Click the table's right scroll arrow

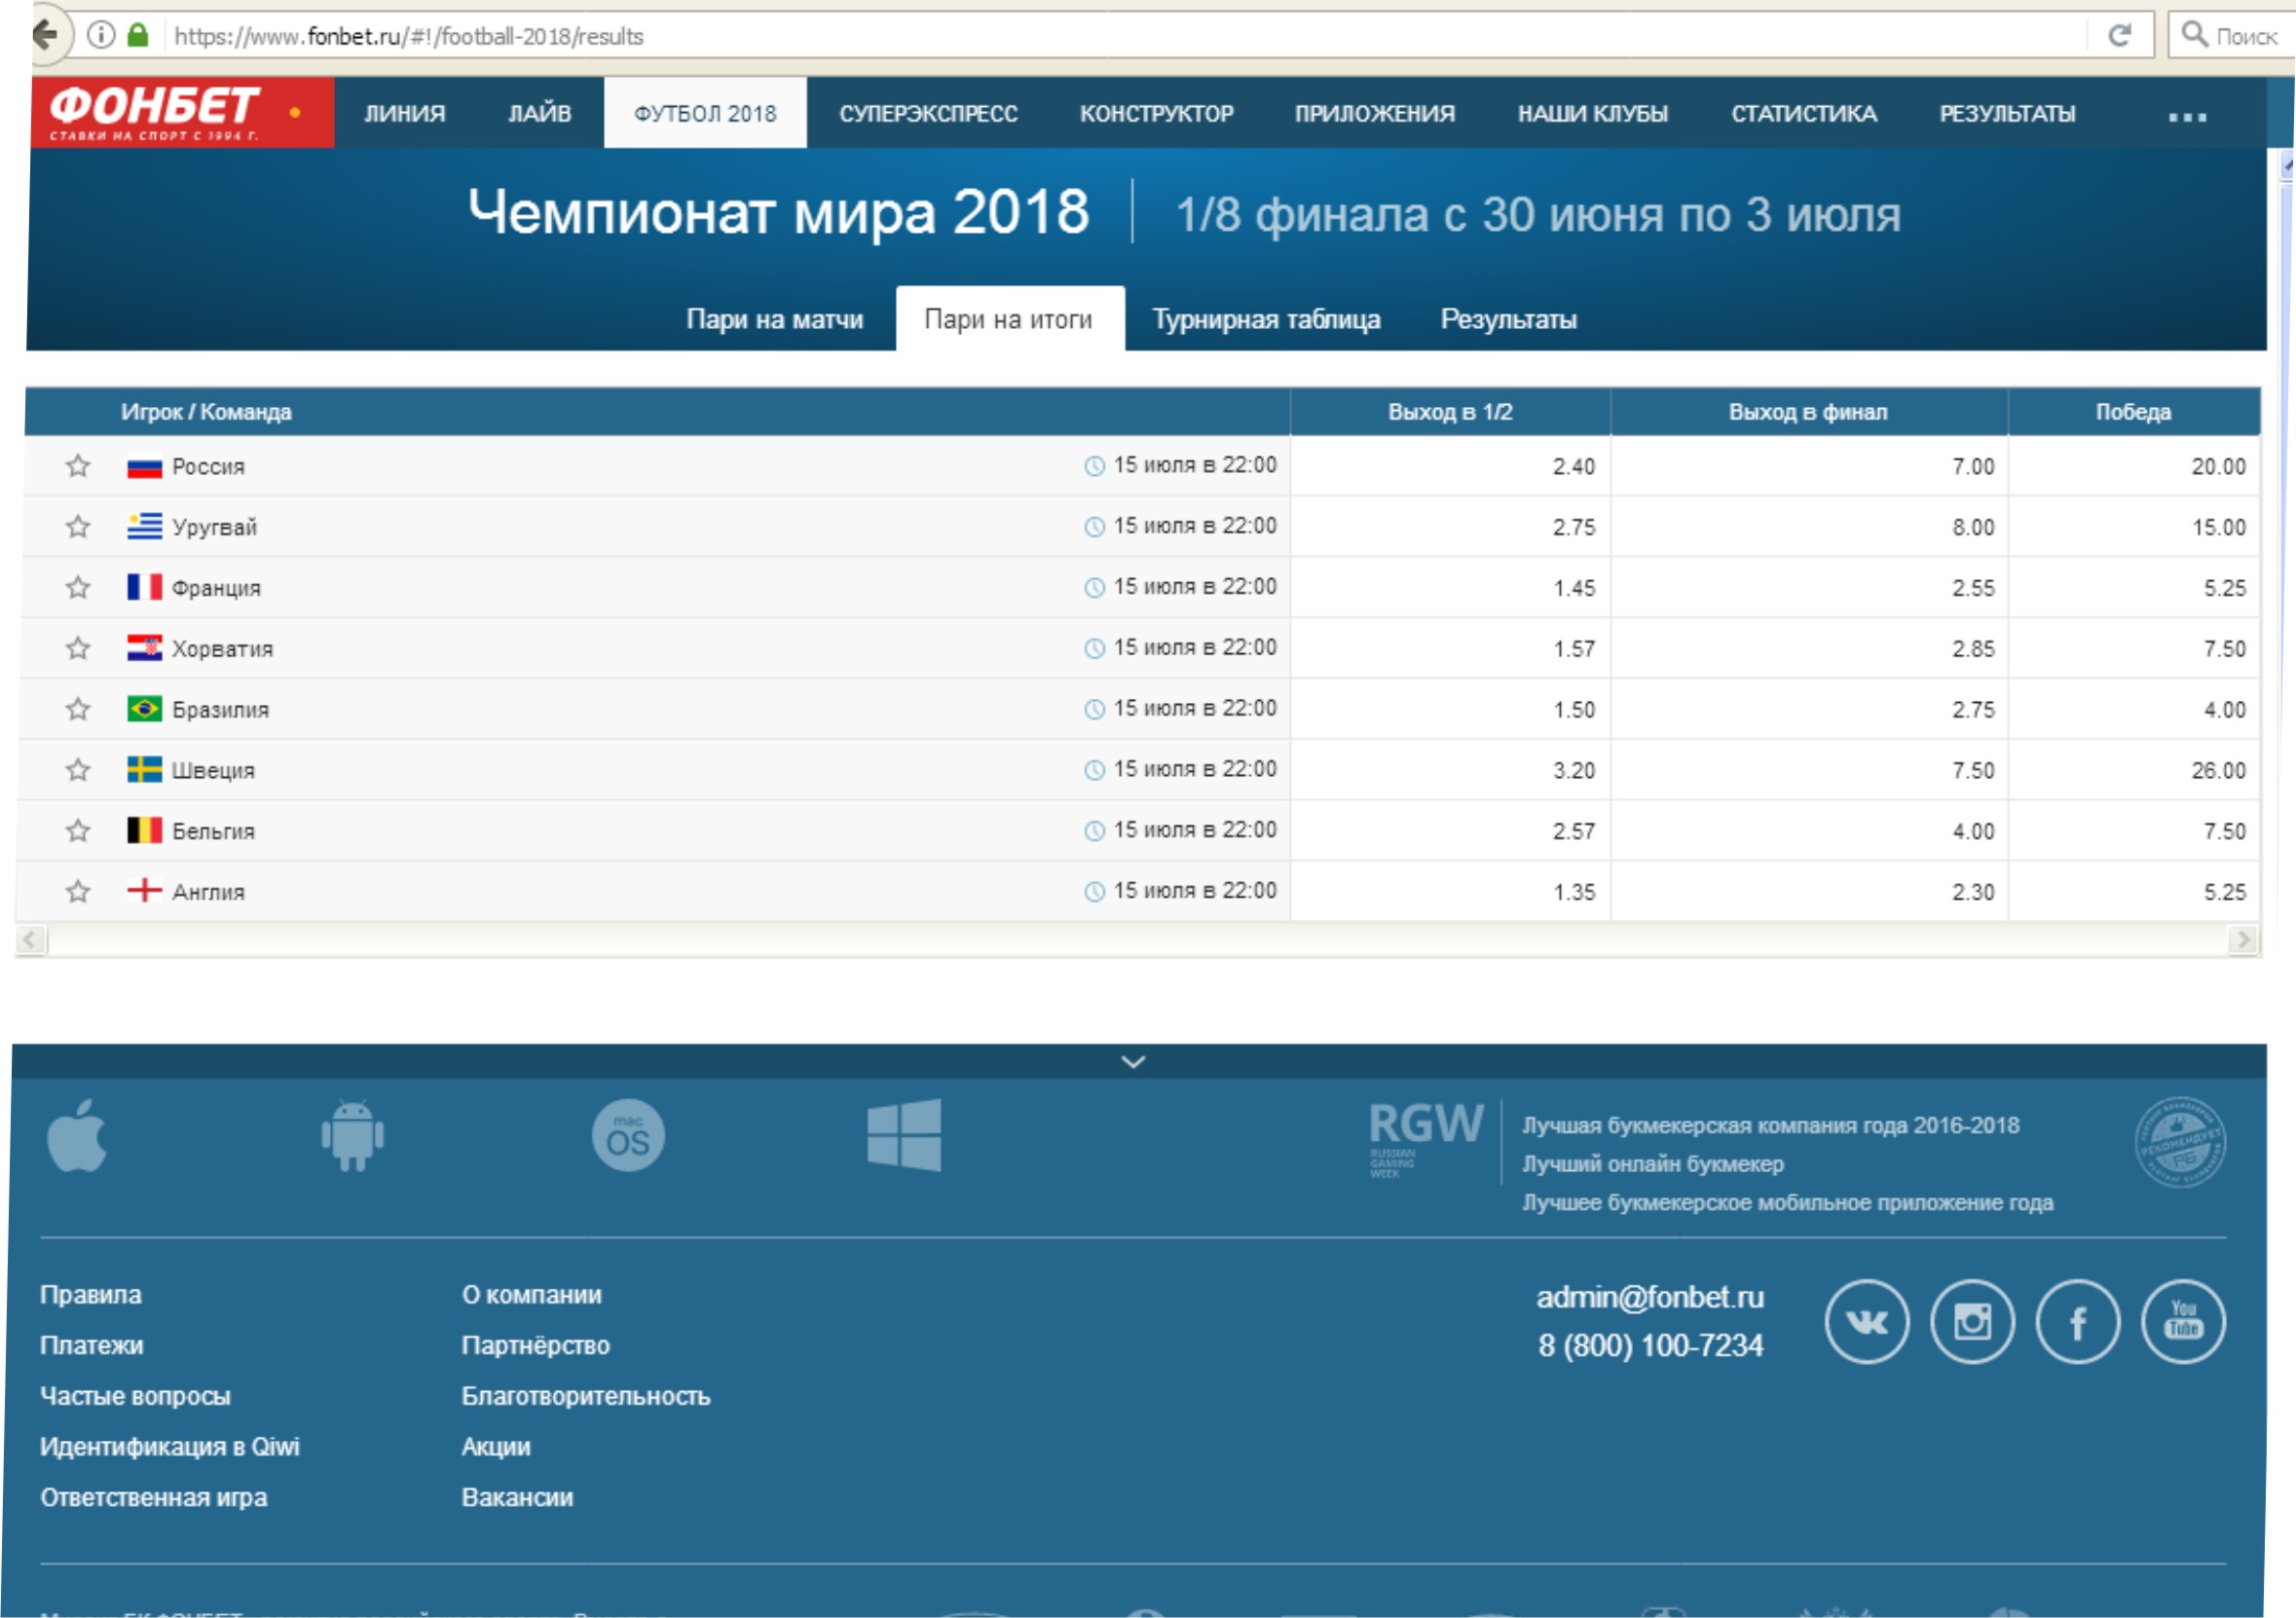point(2243,940)
